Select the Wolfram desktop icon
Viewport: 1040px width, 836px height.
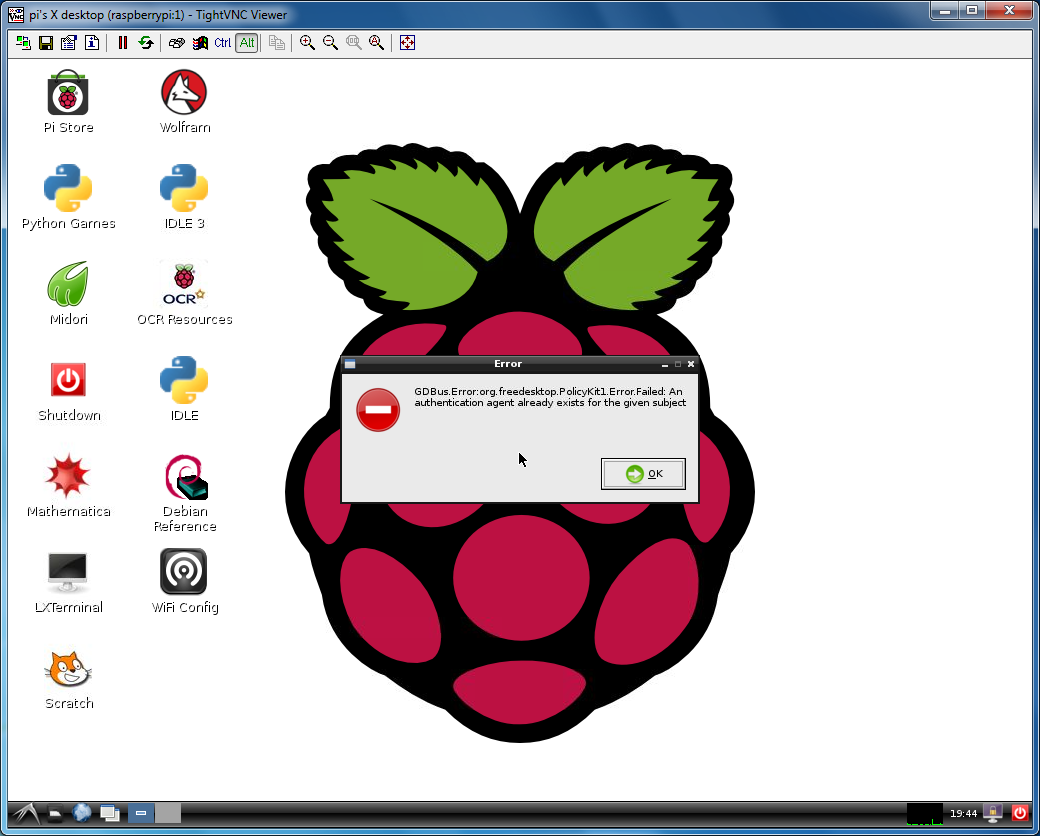pos(184,102)
